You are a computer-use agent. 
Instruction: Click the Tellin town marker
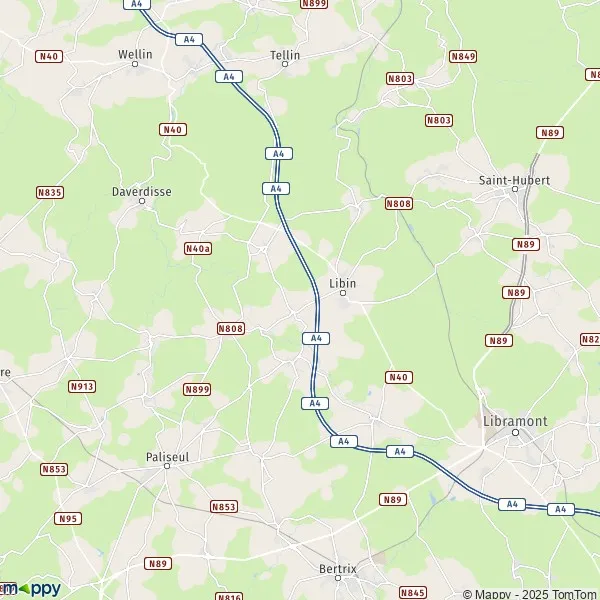point(285,64)
